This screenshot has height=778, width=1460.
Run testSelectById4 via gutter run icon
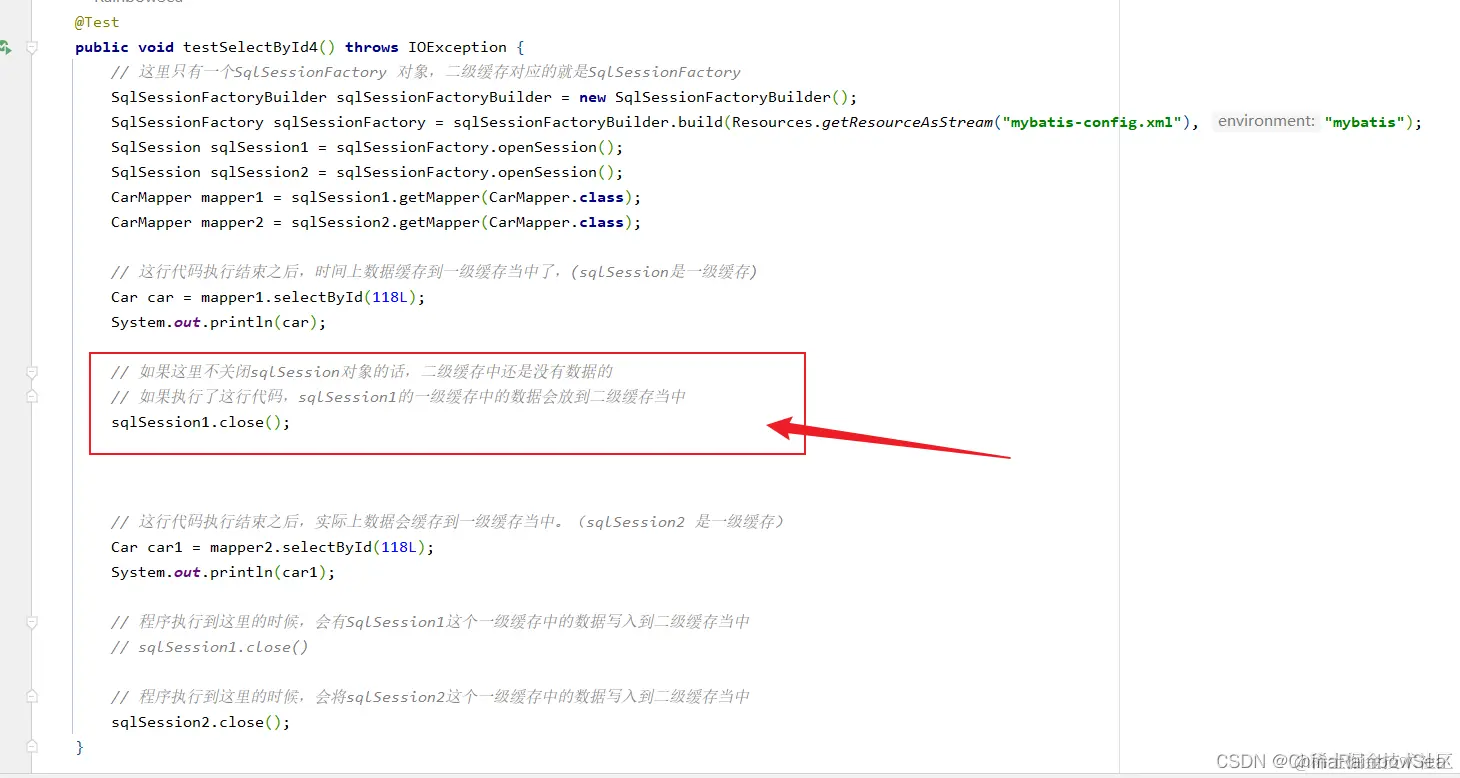click(x=5, y=47)
